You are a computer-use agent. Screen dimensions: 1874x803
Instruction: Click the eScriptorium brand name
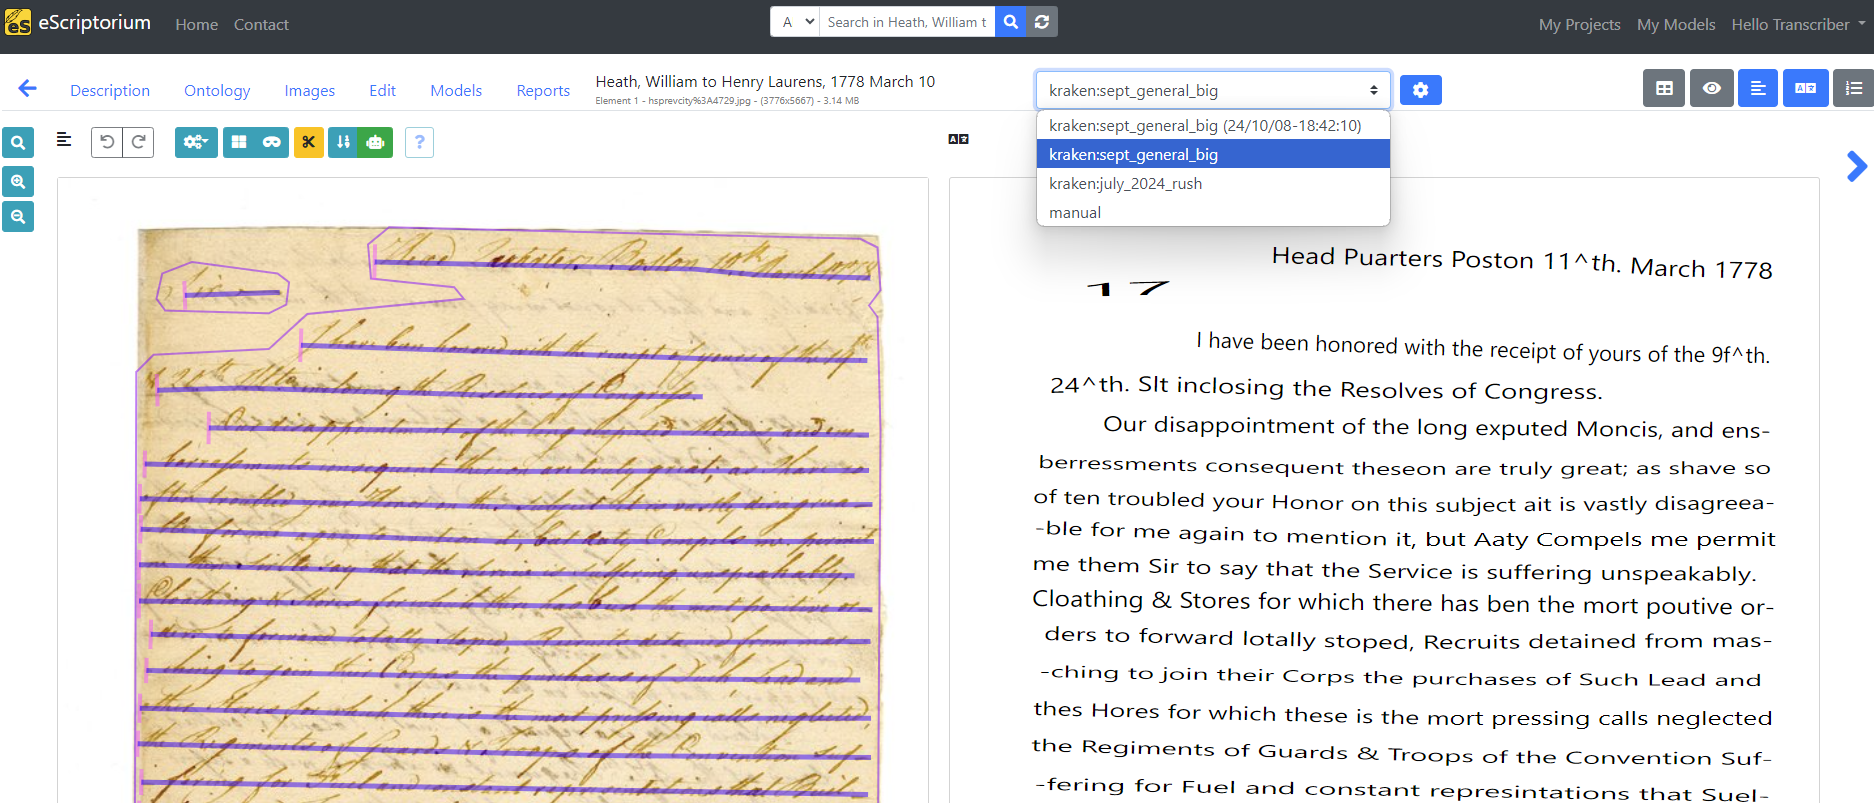click(x=95, y=22)
